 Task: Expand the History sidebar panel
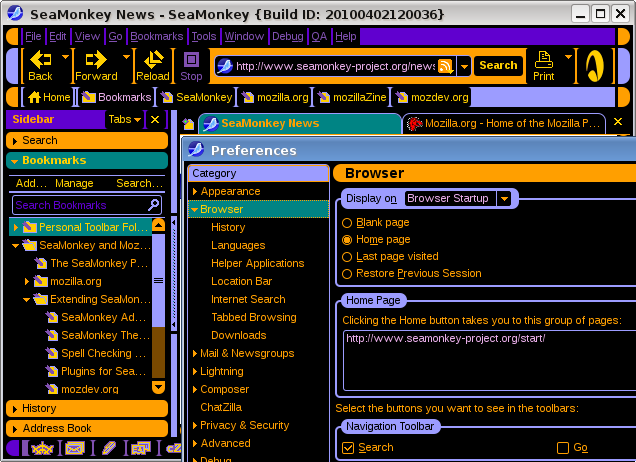coord(39,408)
